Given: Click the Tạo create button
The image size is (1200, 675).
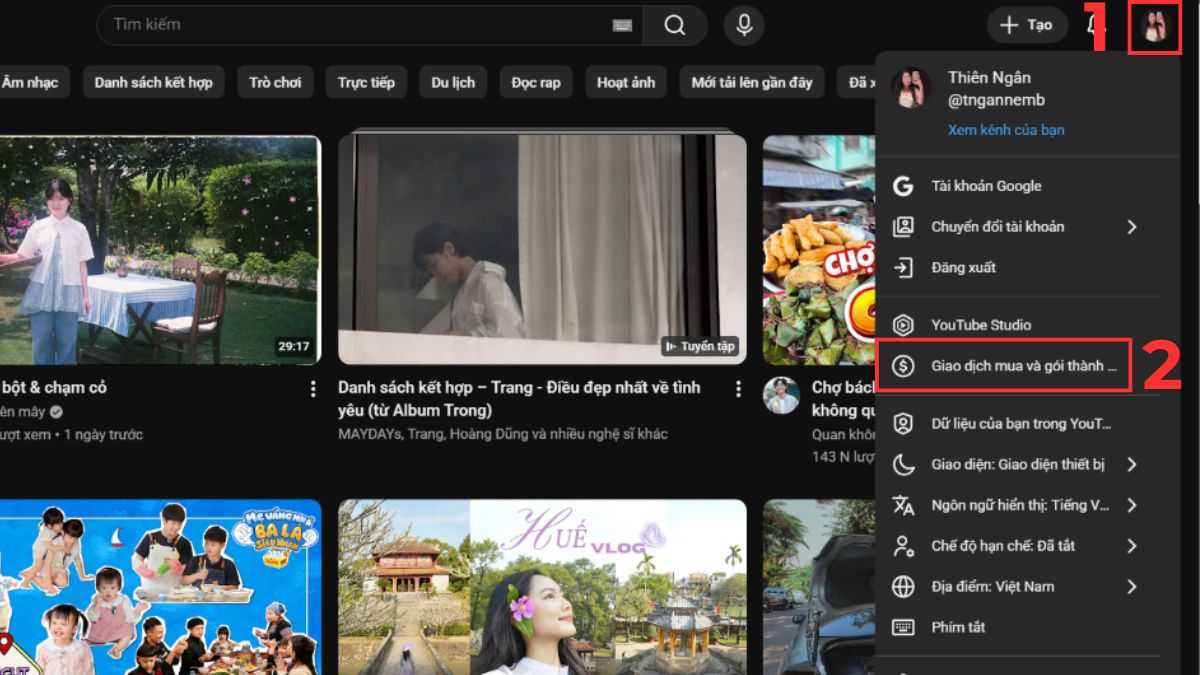Looking at the screenshot, I should point(1027,25).
